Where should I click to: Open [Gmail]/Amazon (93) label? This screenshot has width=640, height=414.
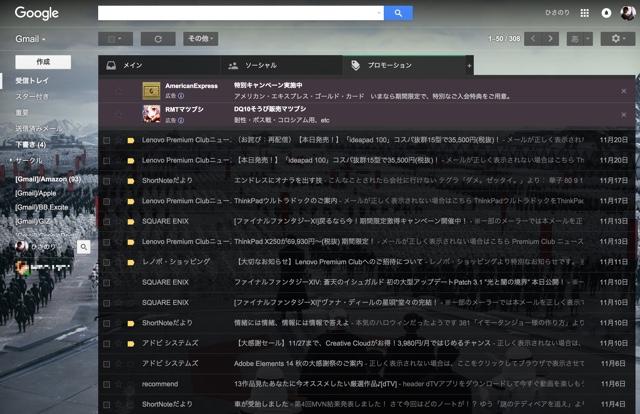48,179
